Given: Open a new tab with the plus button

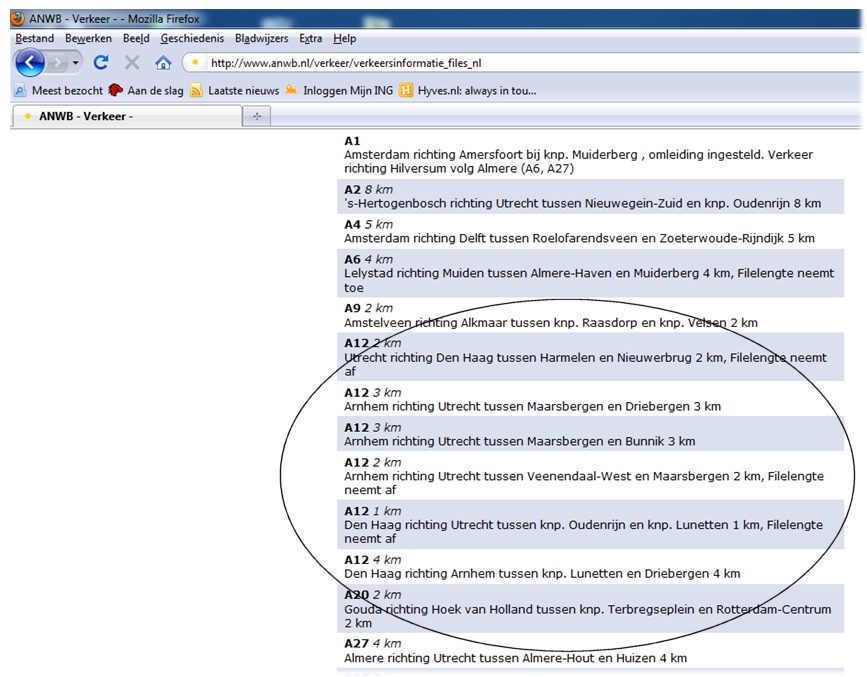Looking at the screenshot, I should (256, 117).
